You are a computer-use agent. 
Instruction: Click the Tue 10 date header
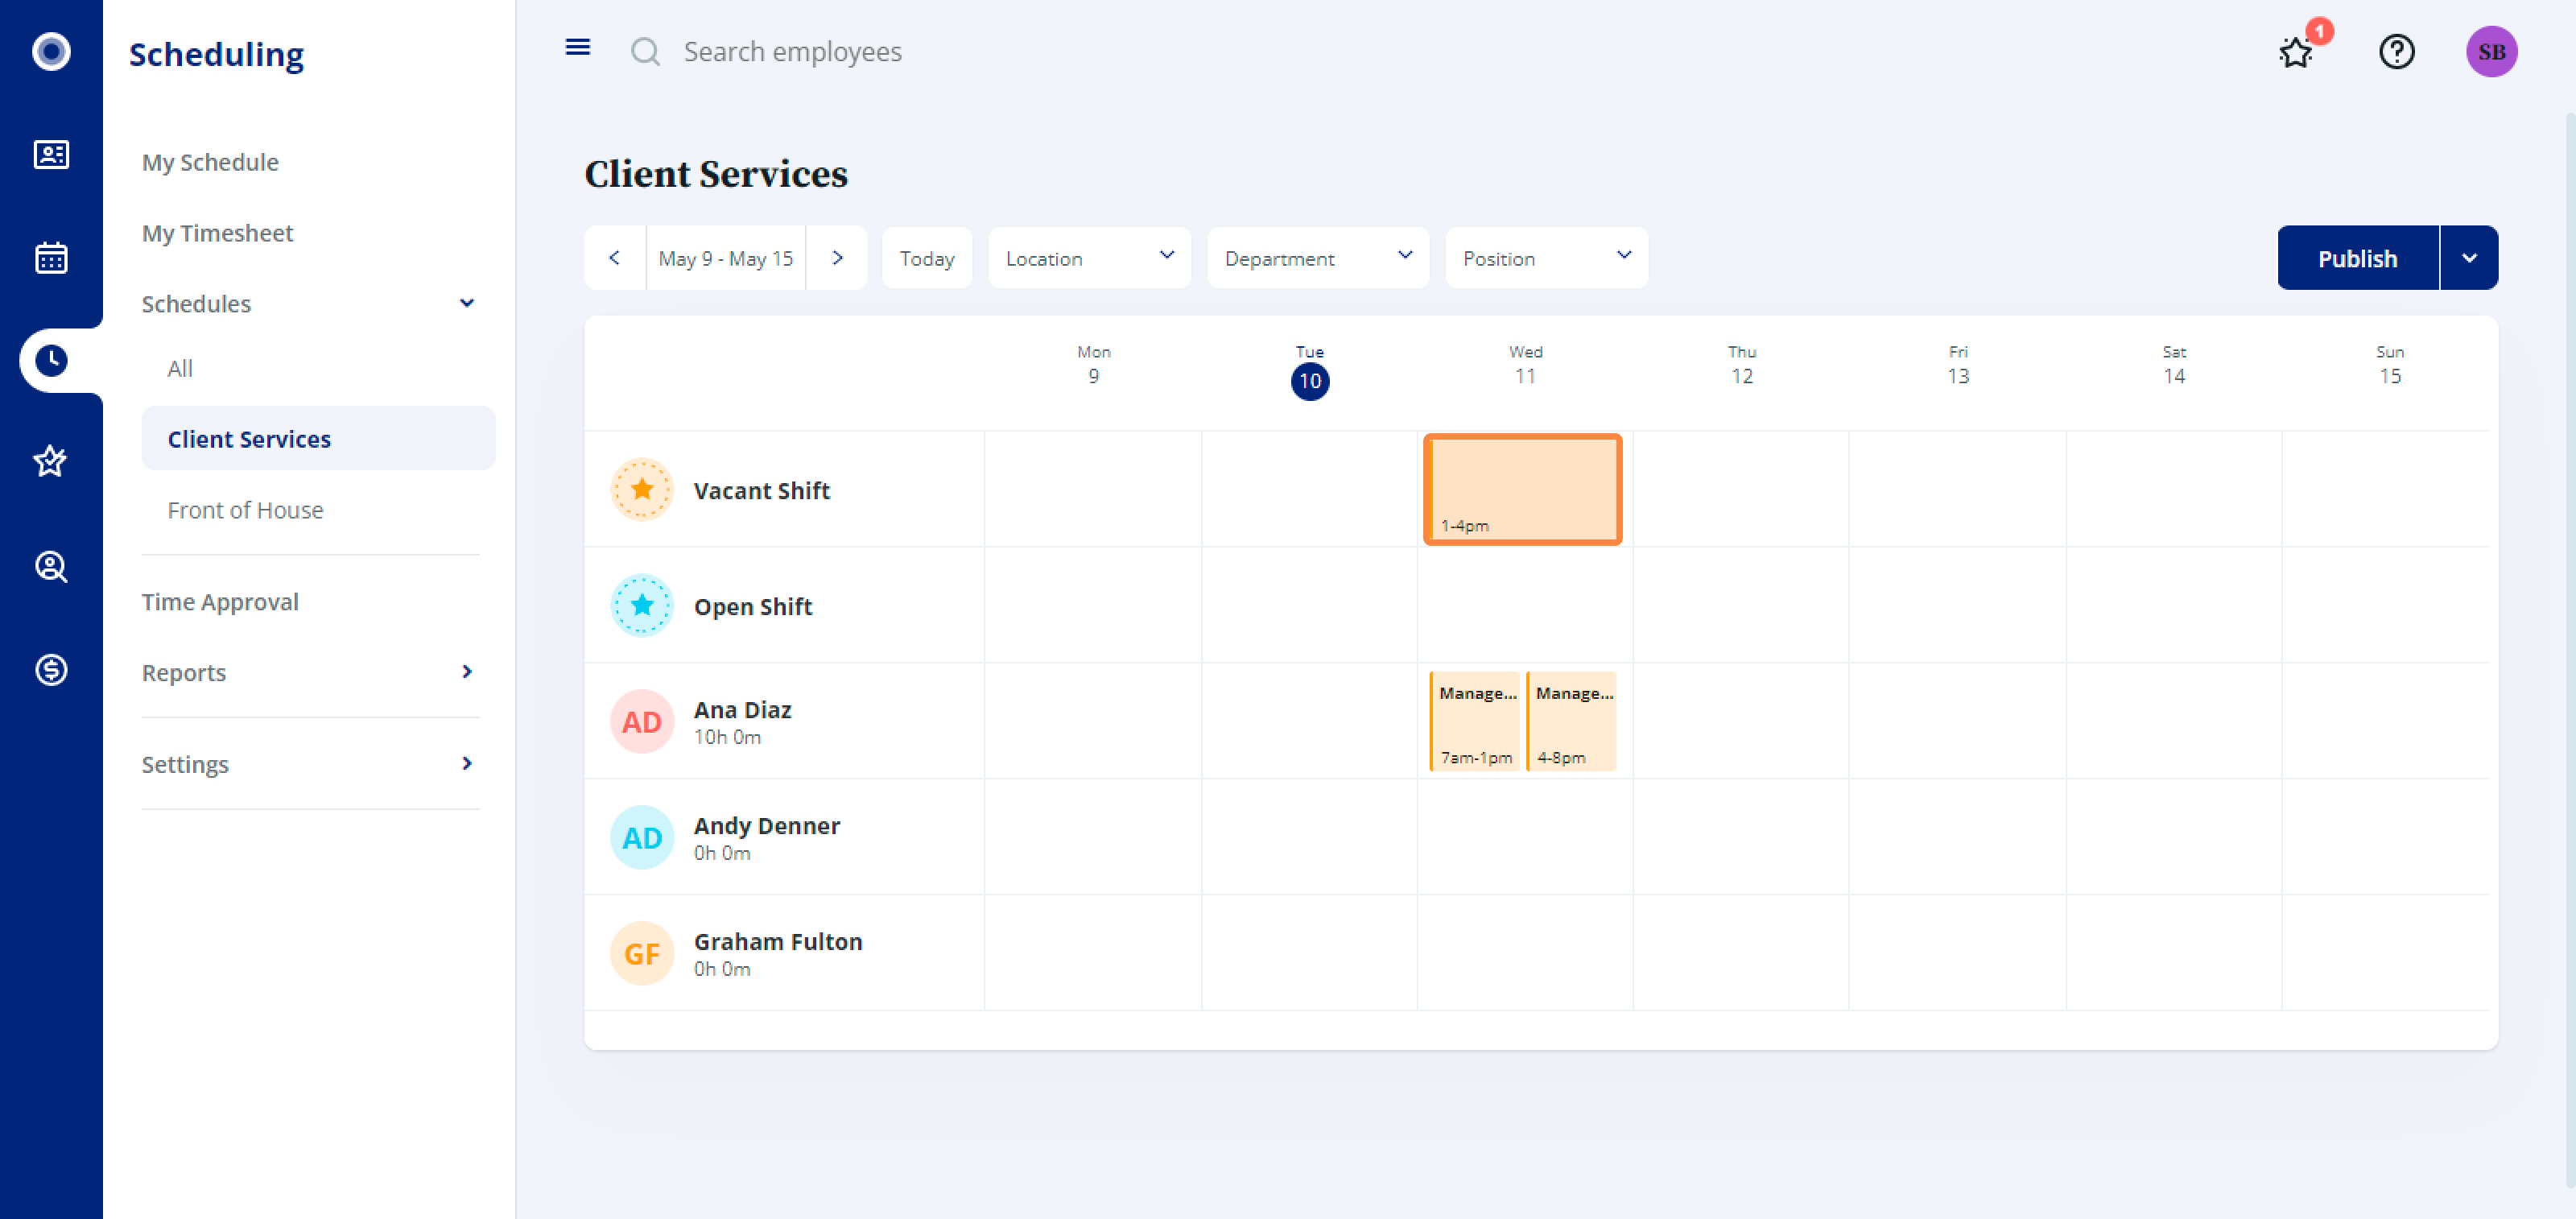click(1309, 371)
